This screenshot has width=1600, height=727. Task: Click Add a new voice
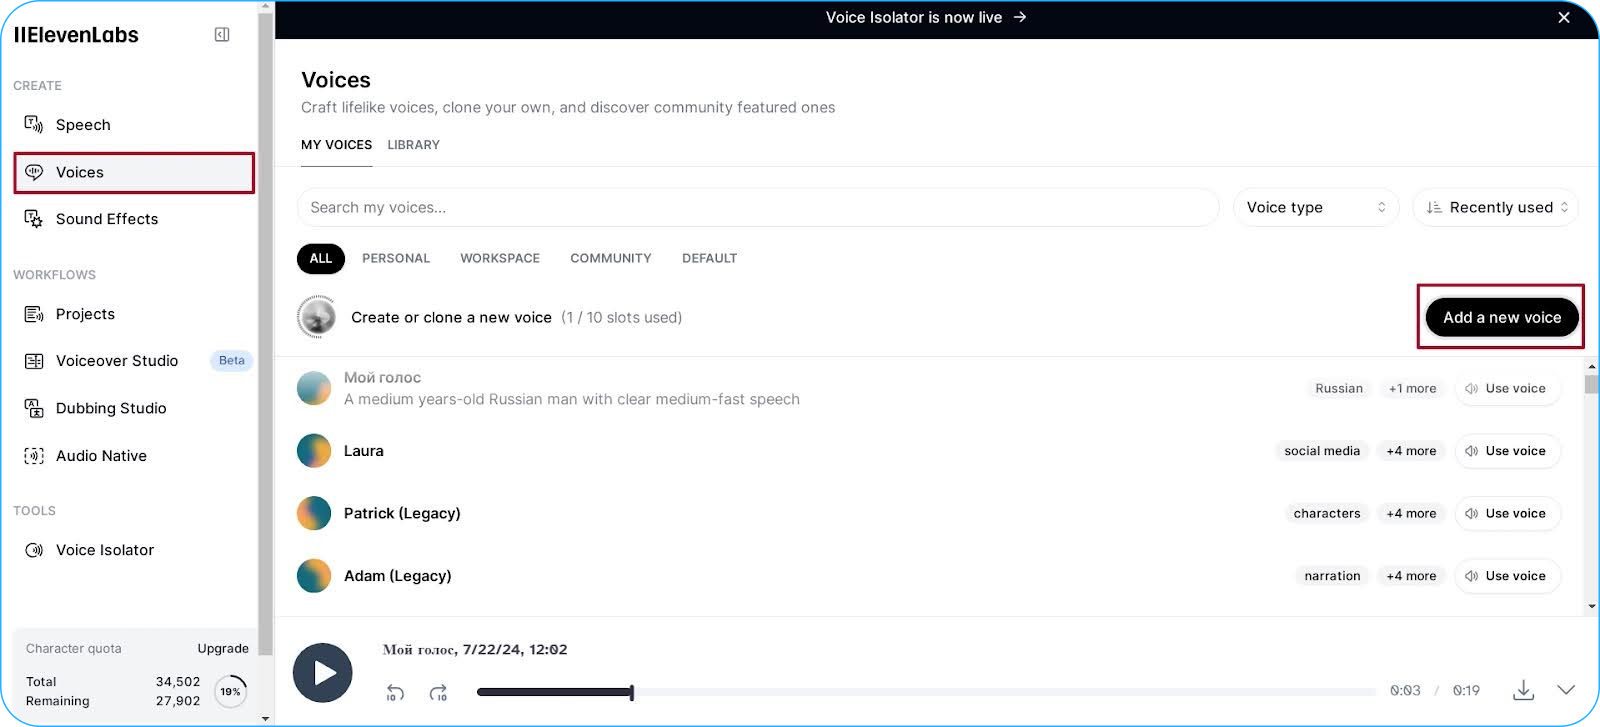coord(1502,317)
